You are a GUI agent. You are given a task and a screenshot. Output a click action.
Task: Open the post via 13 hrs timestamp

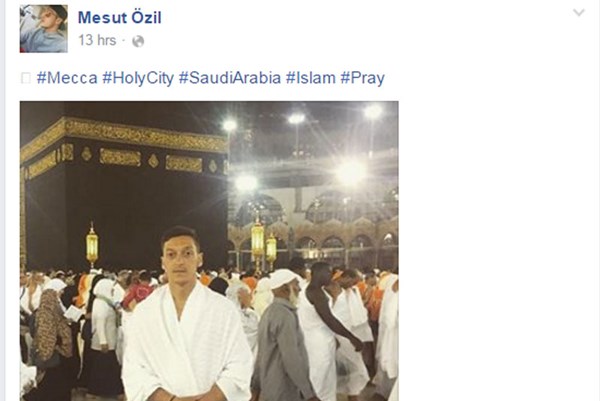pos(97,40)
